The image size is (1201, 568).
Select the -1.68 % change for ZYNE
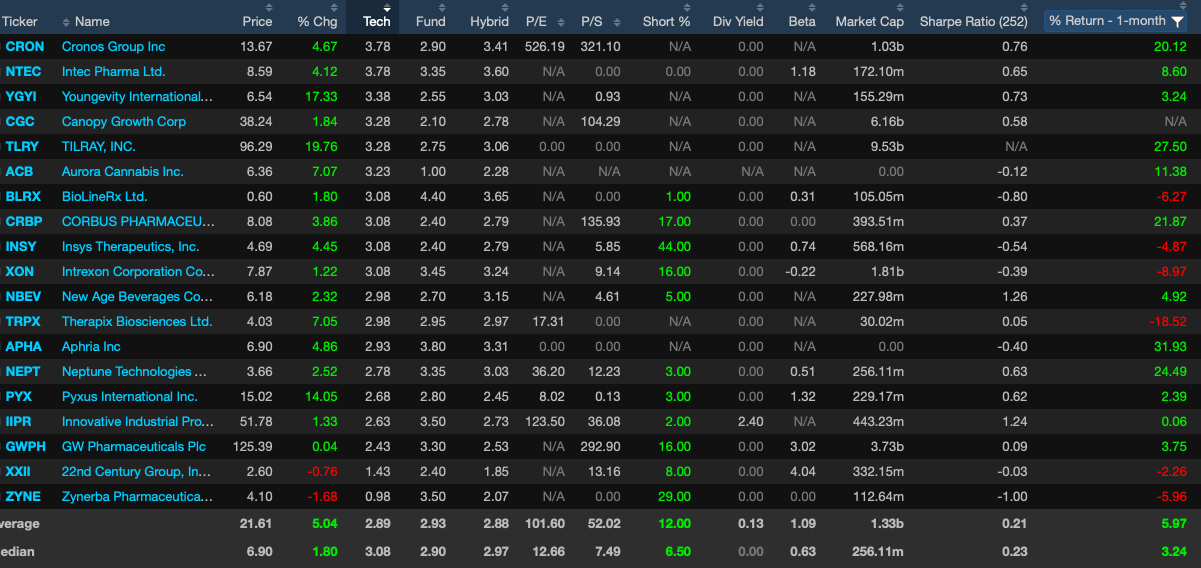point(322,497)
